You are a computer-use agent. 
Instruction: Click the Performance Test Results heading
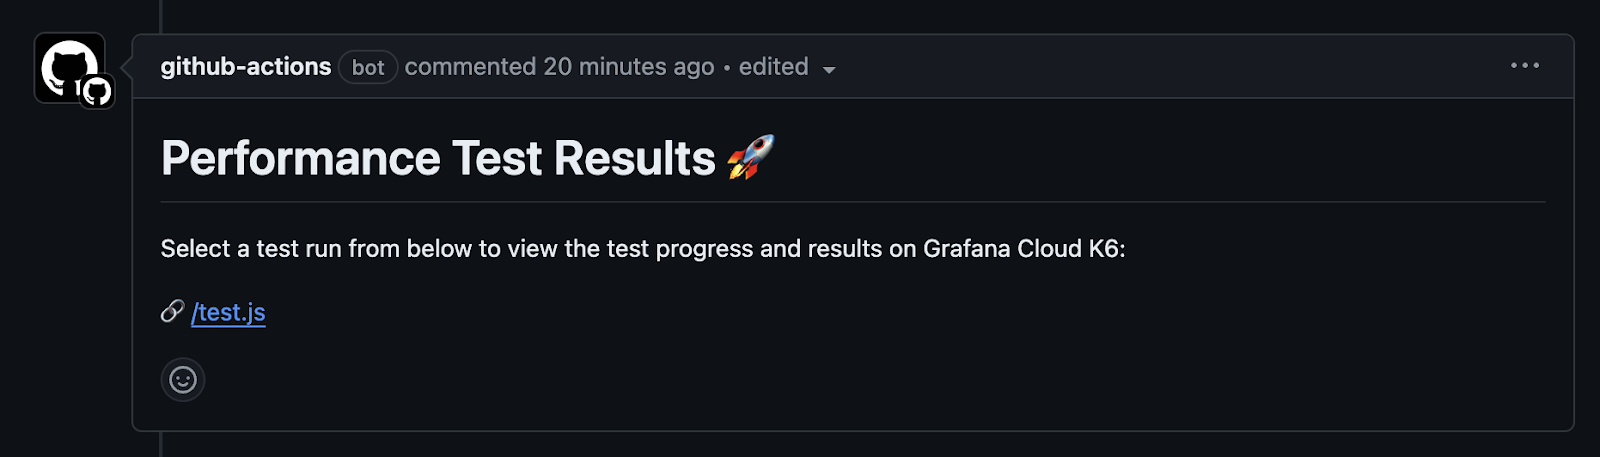(x=438, y=159)
